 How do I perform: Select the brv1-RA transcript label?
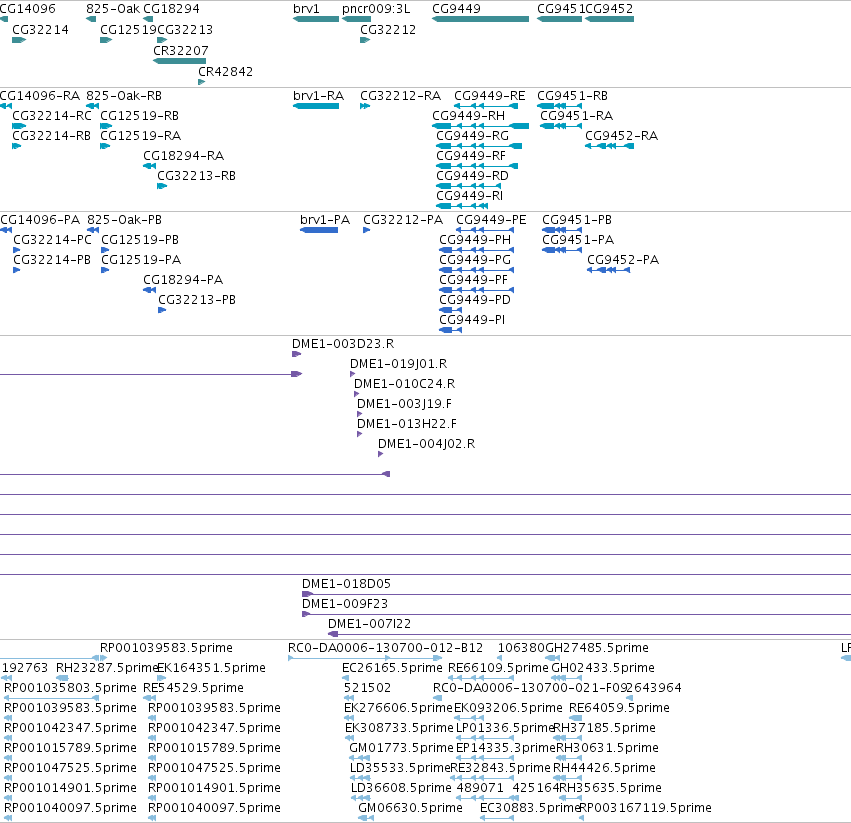click(319, 96)
